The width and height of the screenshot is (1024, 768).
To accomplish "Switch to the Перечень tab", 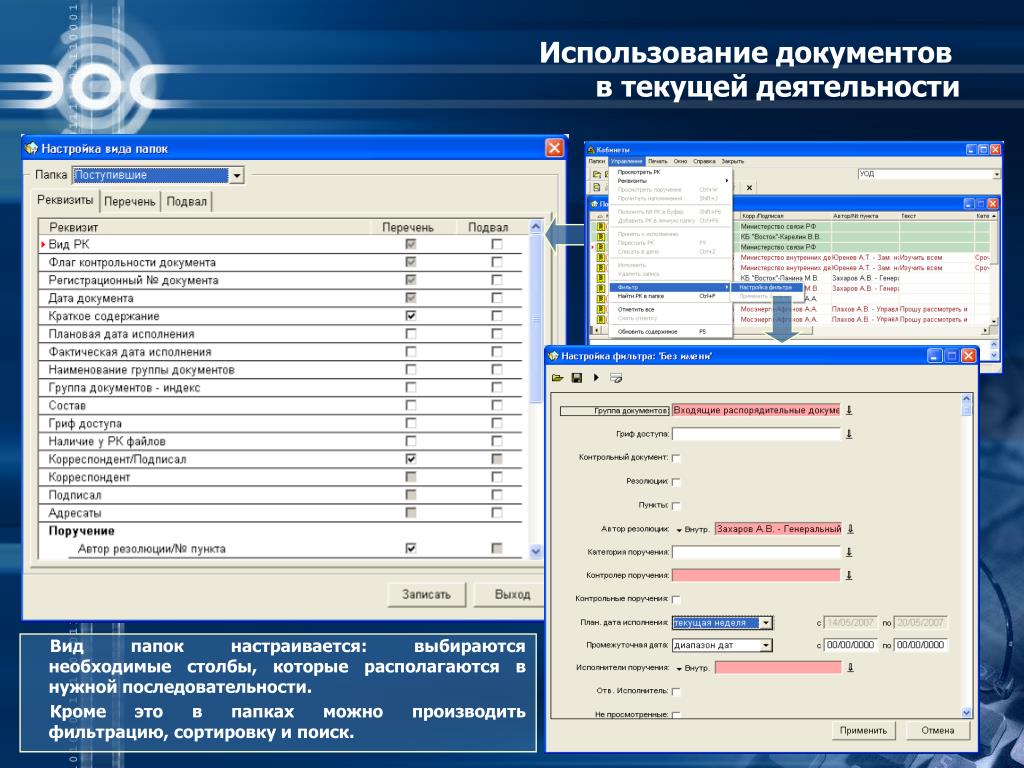I will point(130,202).
